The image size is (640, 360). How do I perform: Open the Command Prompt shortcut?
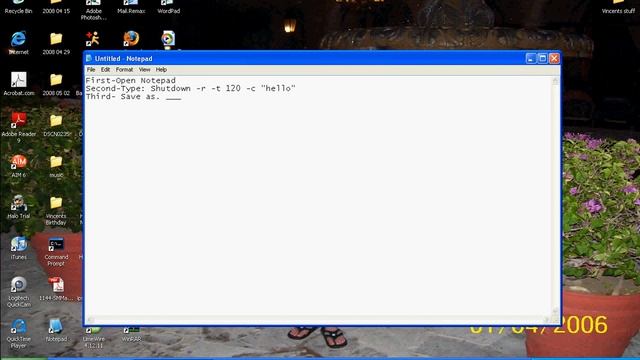coord(56,251)
